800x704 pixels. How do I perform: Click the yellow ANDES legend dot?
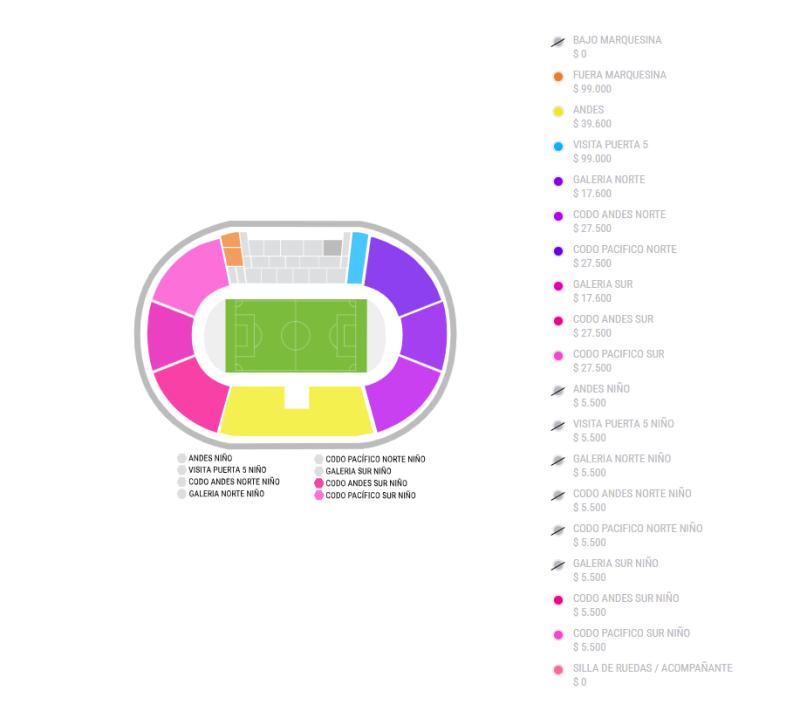click(556, 110)
